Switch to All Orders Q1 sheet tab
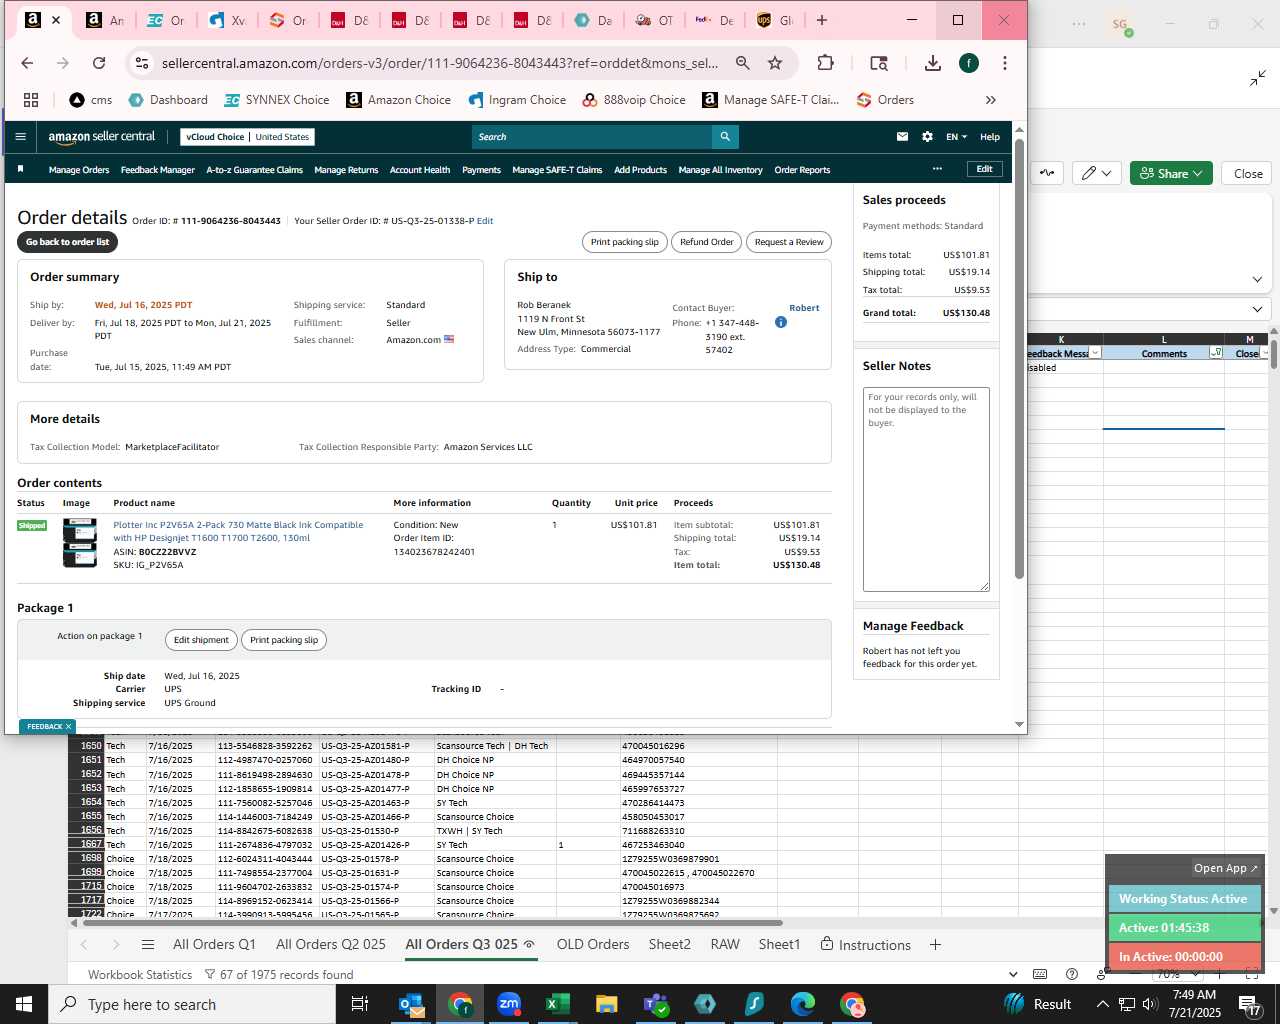The width and height of the screenshot is (1280, 1024). pos(214,945)
